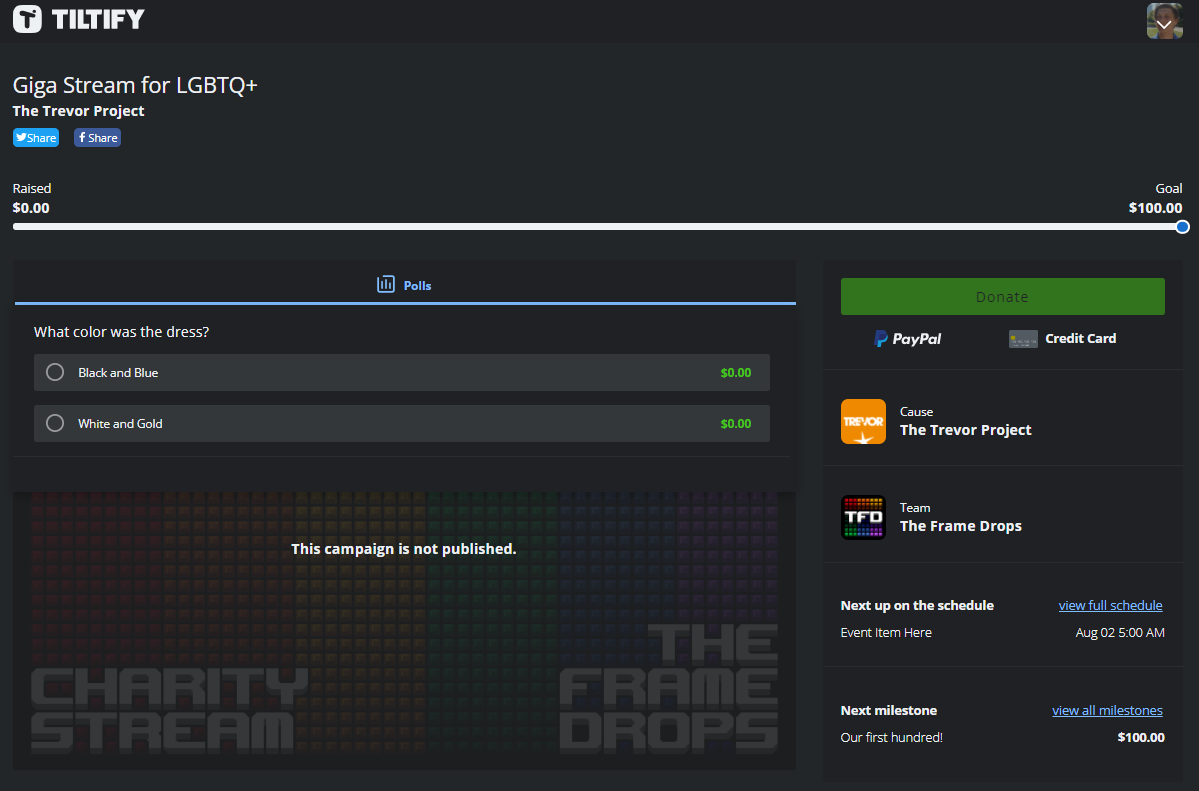Select the Polls tab
Viewport: 1199px width, 791px height.
tap(405, 285)
